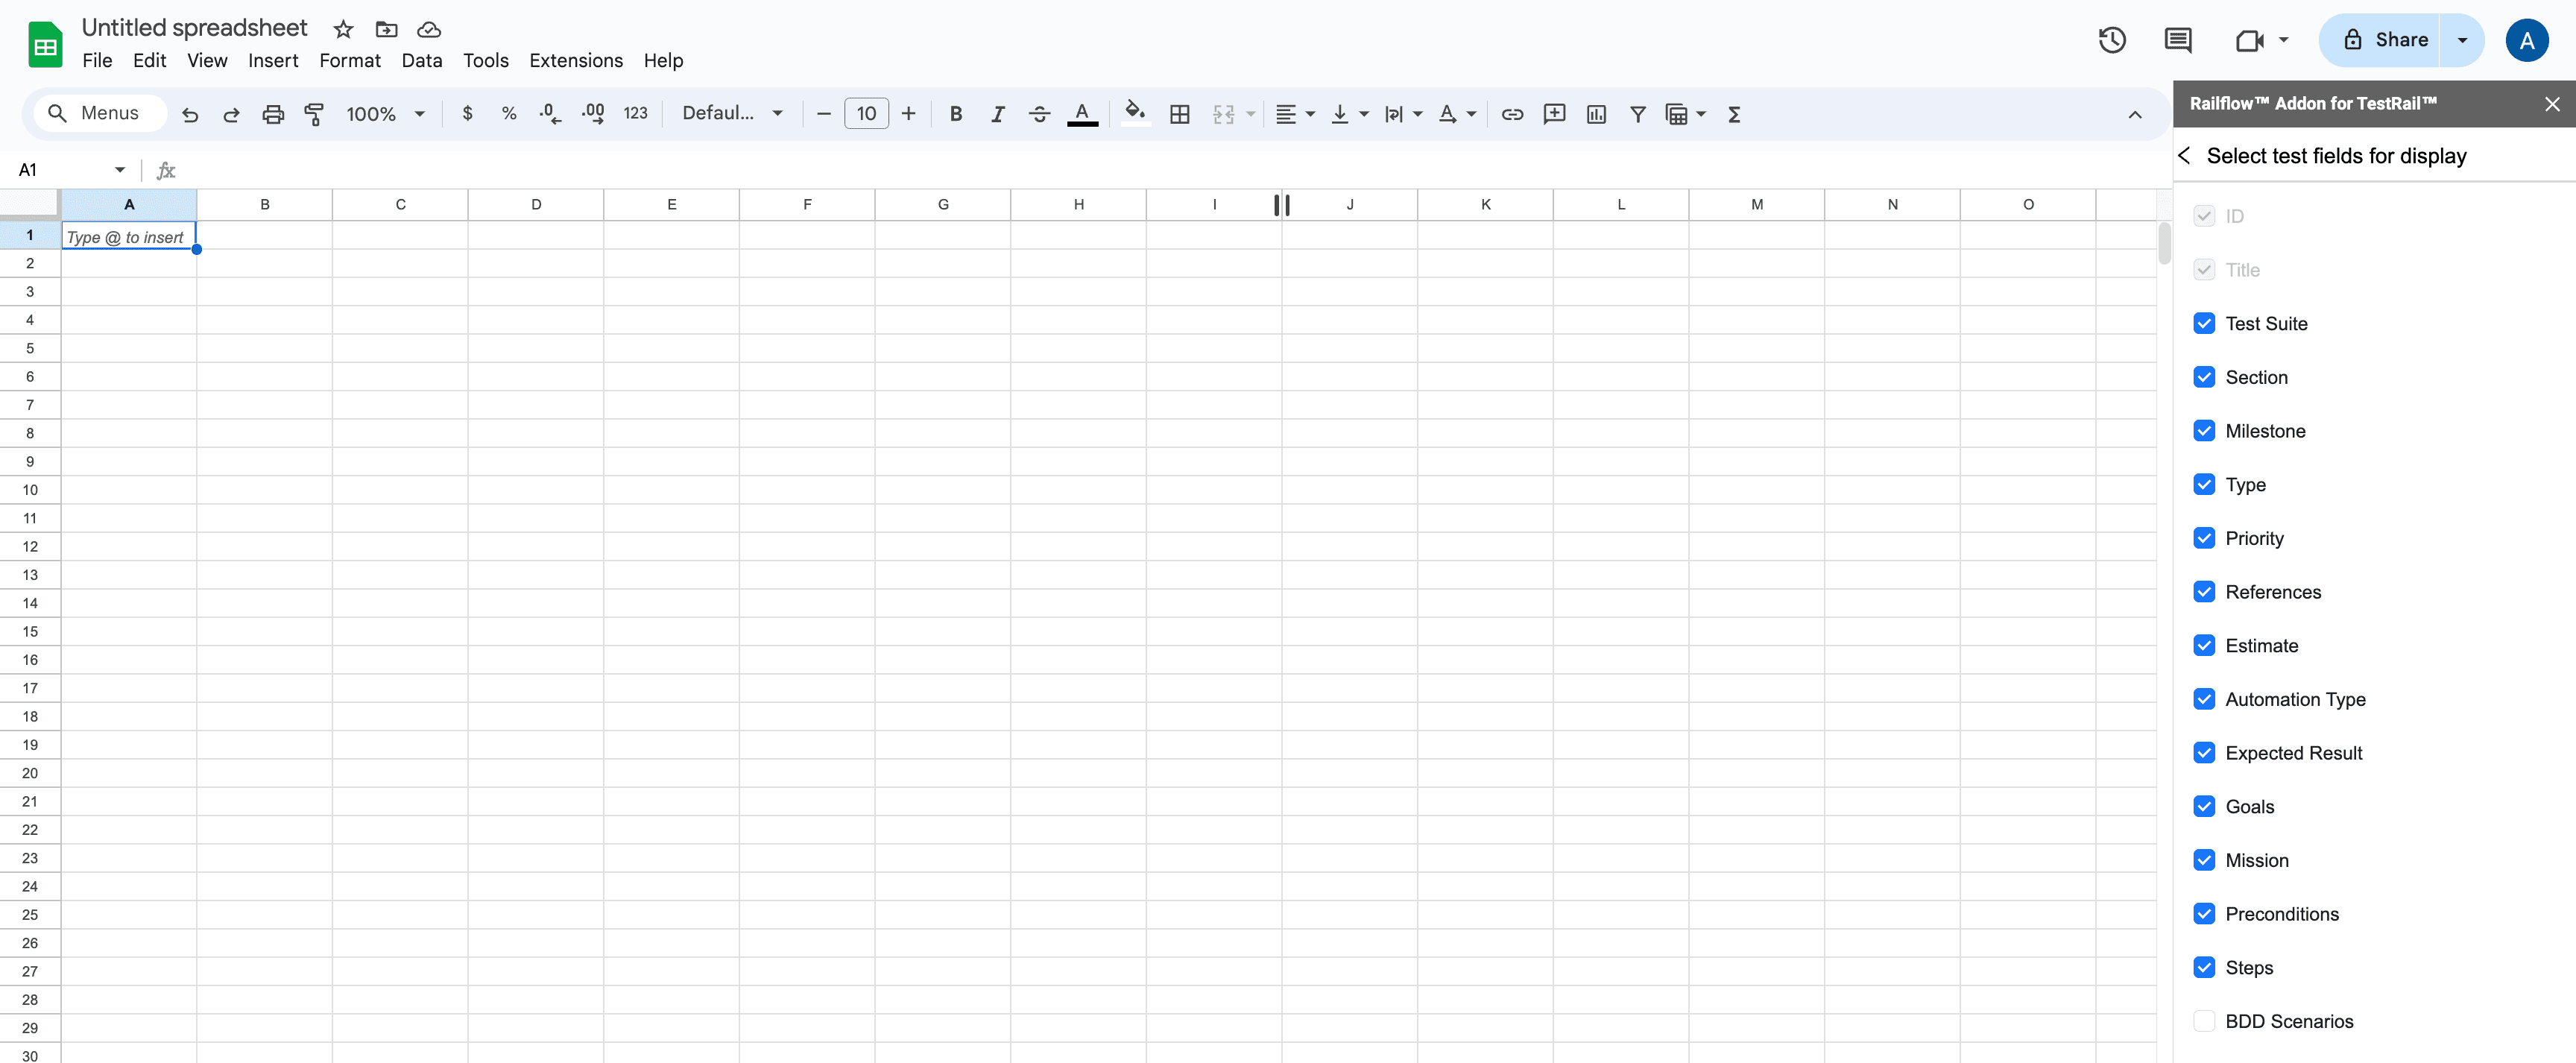Check the cloud document status icon
This screenshot has height=1063, width=2576.
point(429,29)
